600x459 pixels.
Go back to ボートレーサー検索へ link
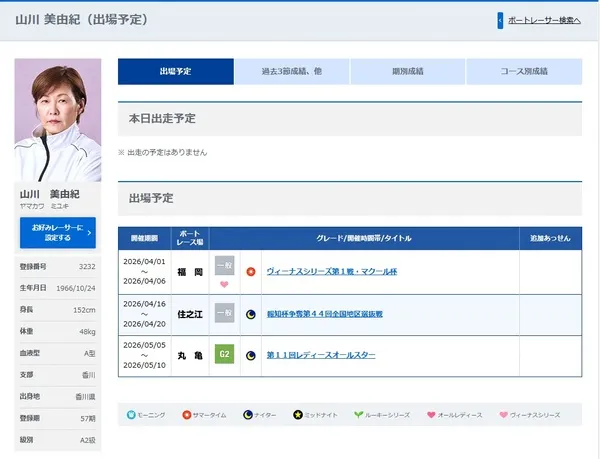544,20
